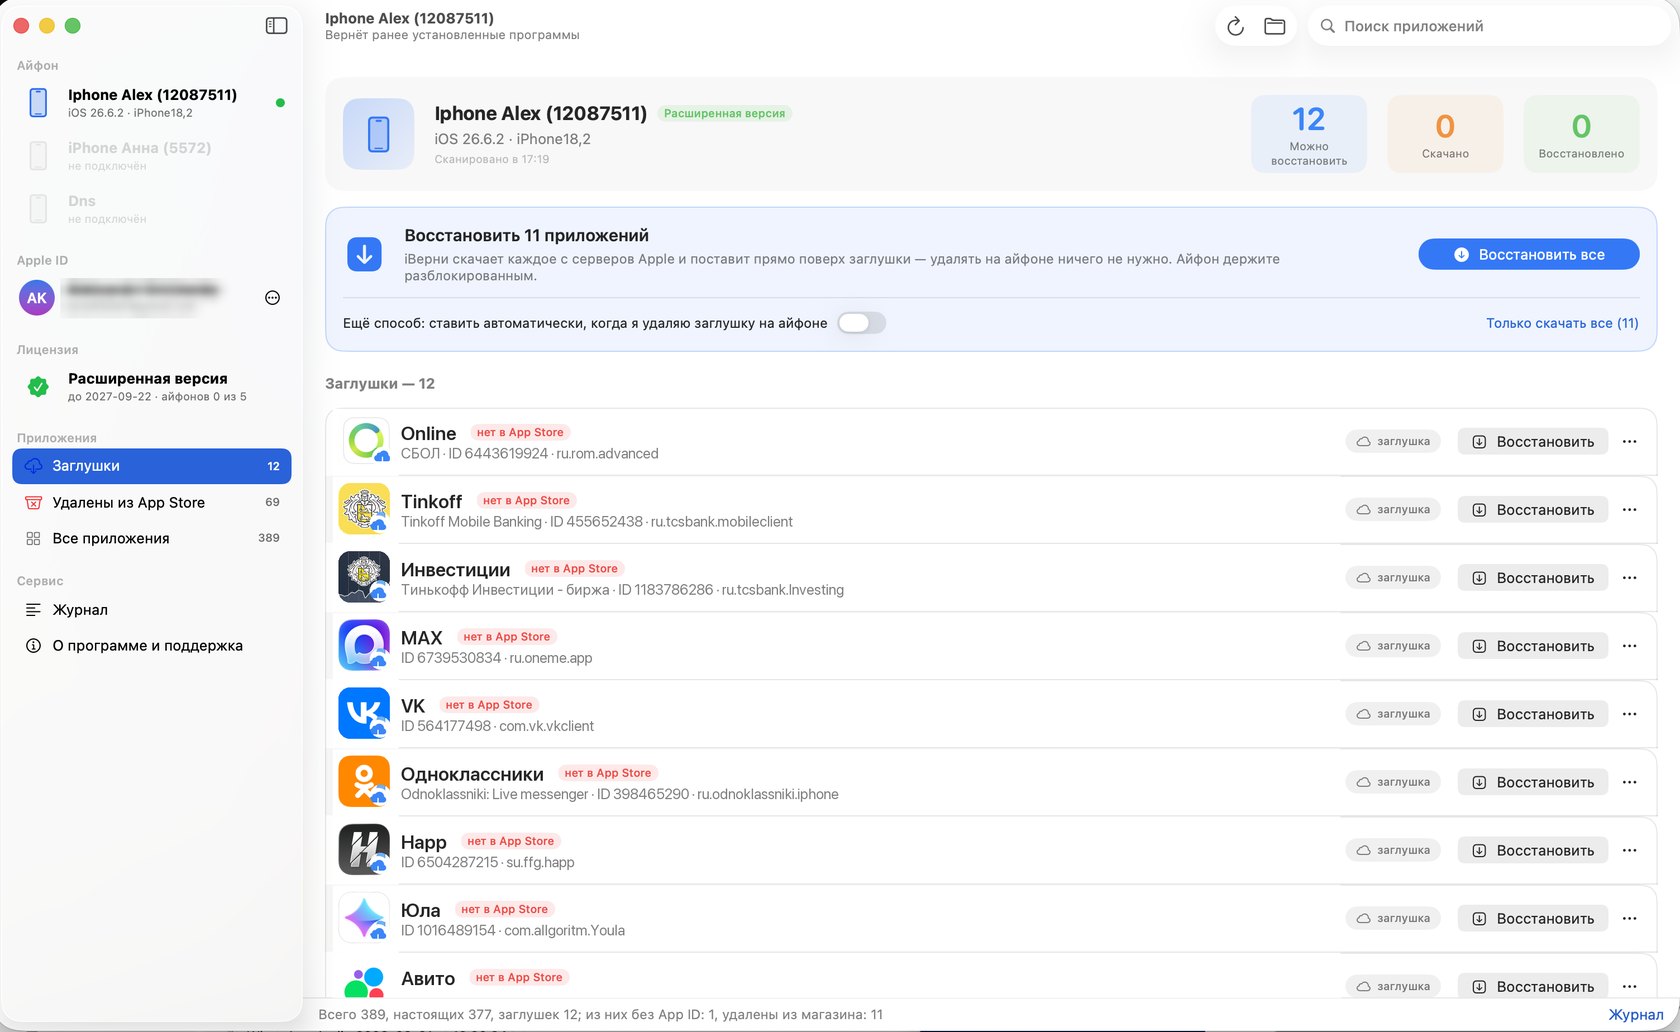
Task: Click заглушка badge in Online row
Action: [1393, 441]
